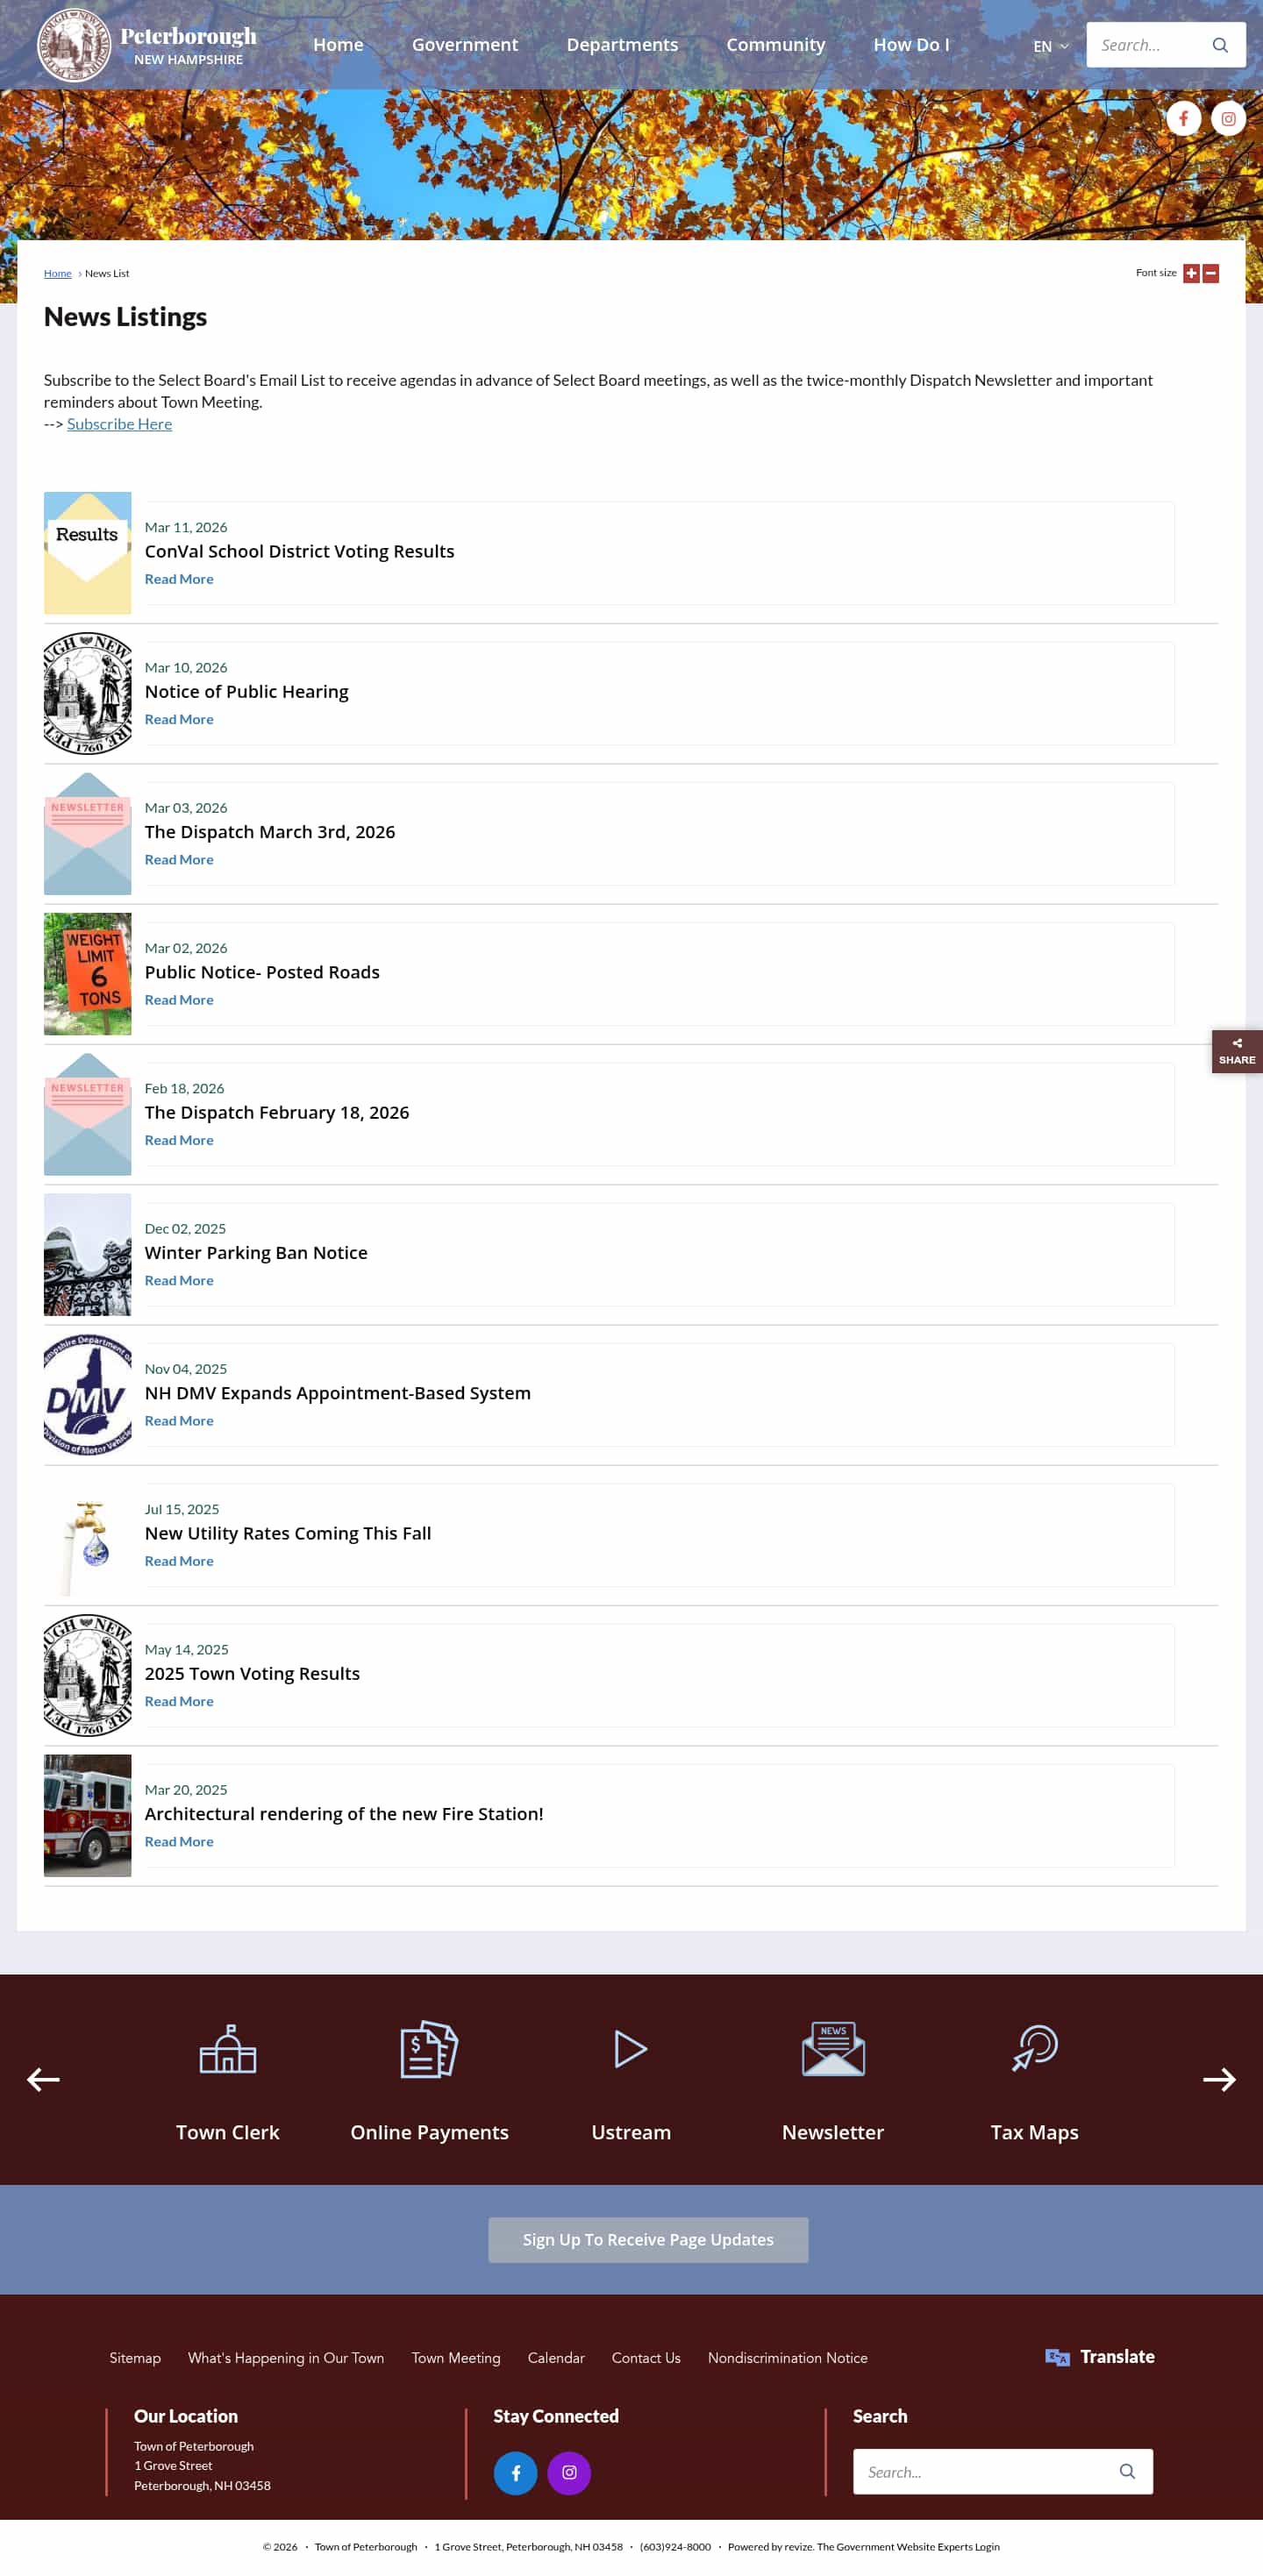
Task: Expand the EN language dropdown
Action: point(1050,46)
